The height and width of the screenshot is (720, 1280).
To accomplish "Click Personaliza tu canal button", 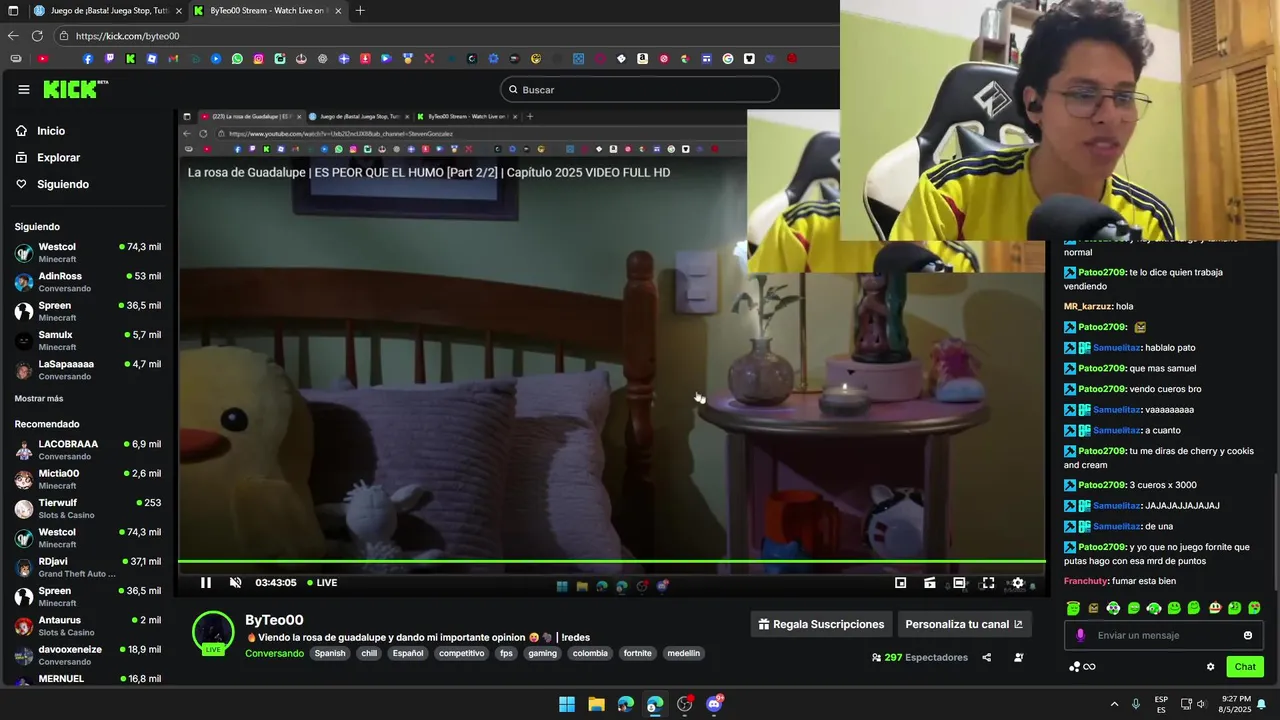I will pyautogui.click(x=964, y=624).
